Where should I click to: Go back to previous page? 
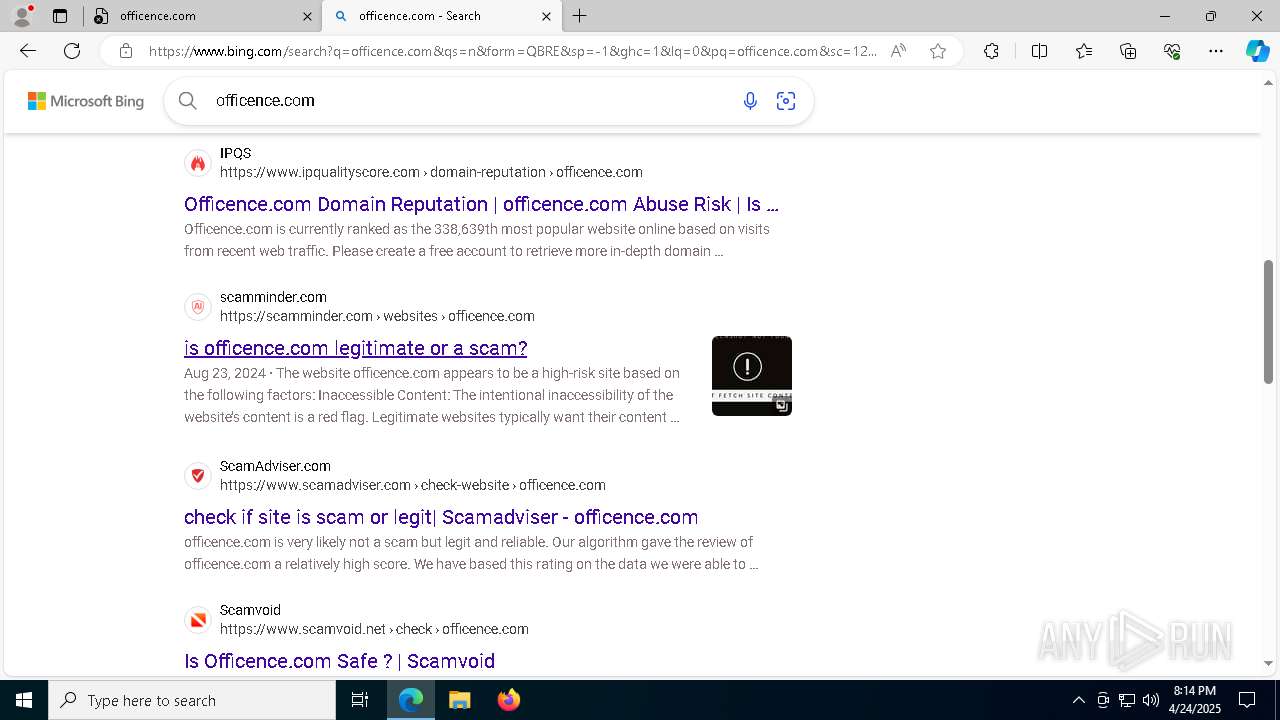pos(28,51)
